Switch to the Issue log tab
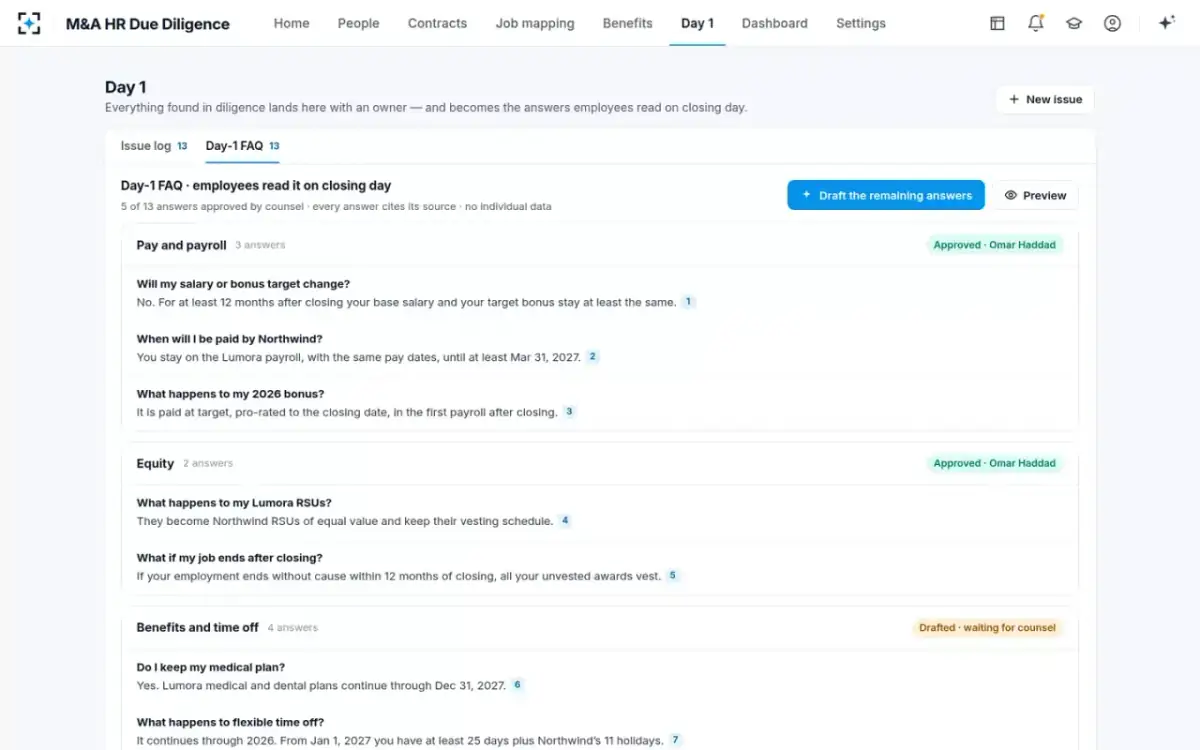 pyautogui.click(x=154, y=146)
